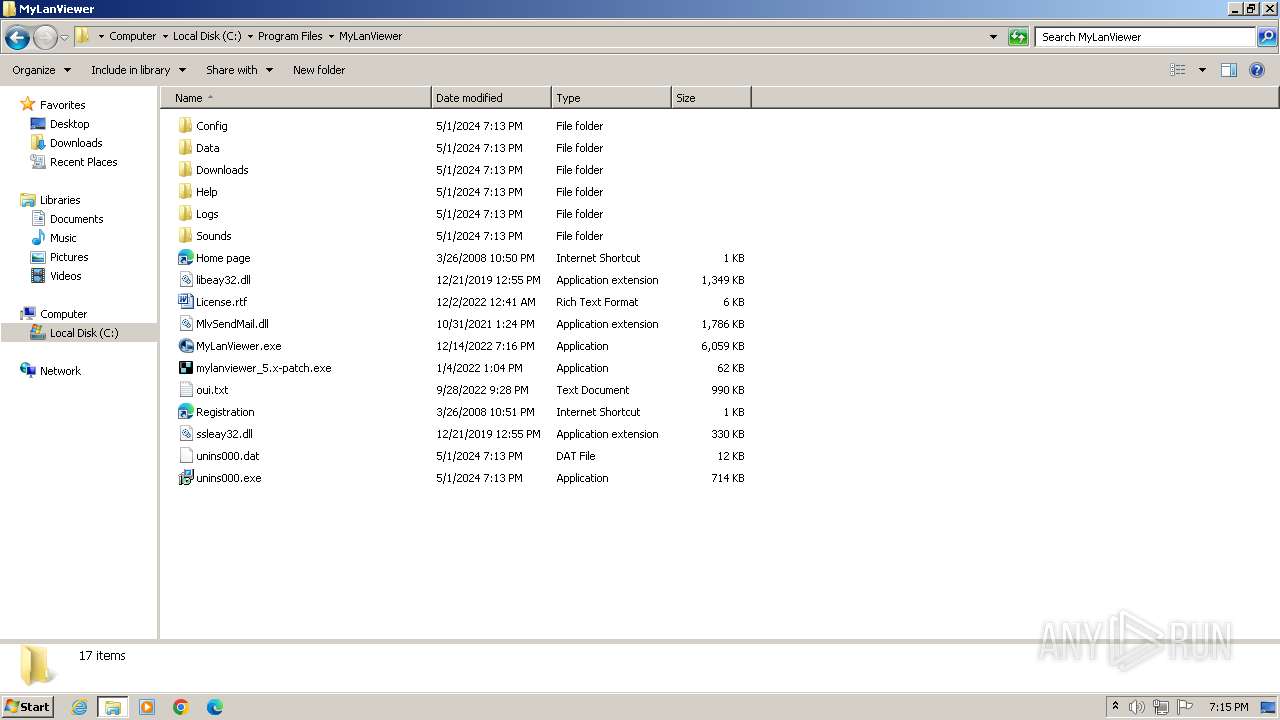Open Windows Media Player taskbar icon
Image resolution: width=1280 pixels, height=720 pixels.
[x=147, y=707]
